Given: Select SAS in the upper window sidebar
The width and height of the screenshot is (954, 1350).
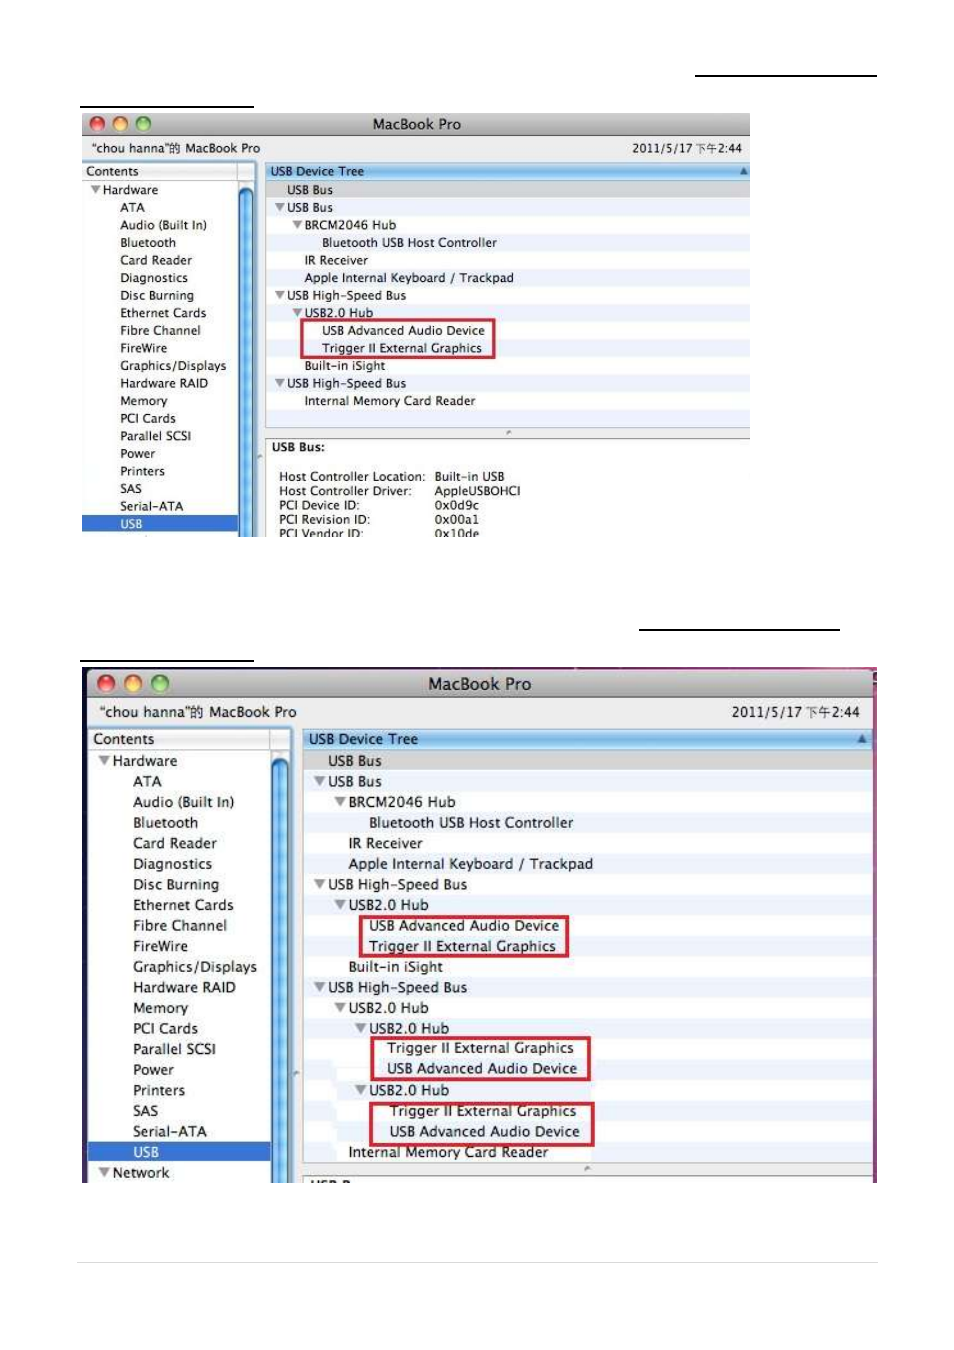Looking at the screenshot, I should click(131, 489).
